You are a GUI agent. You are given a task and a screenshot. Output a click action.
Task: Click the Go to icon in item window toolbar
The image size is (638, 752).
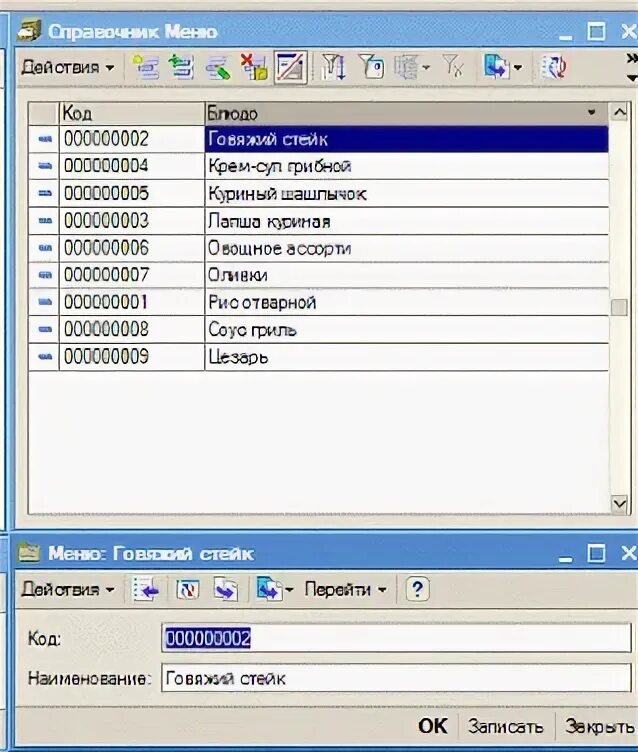268,589
